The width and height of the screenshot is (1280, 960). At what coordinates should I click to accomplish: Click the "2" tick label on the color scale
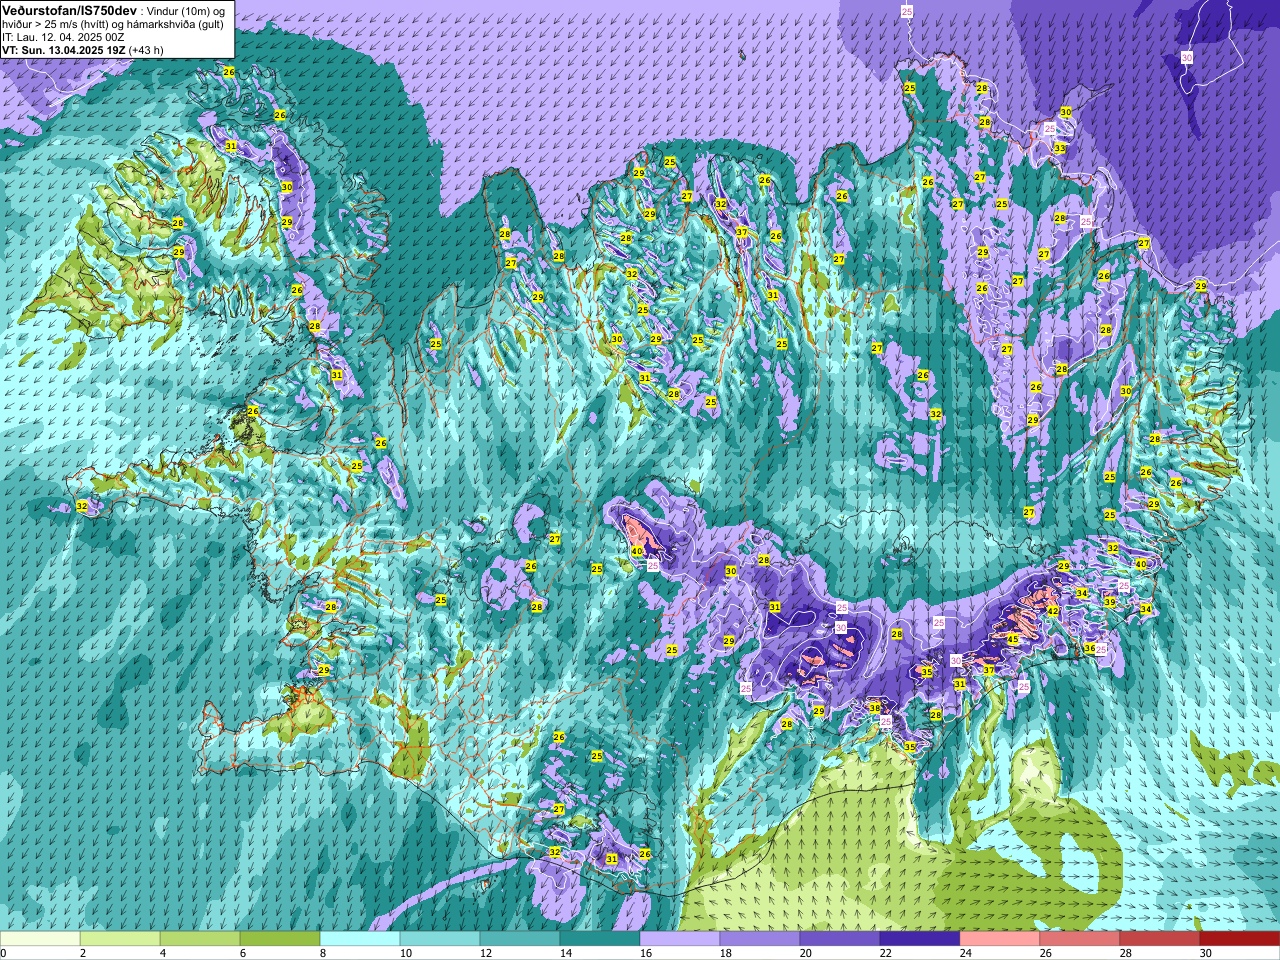pyautogui.click(x=83, y=953)
